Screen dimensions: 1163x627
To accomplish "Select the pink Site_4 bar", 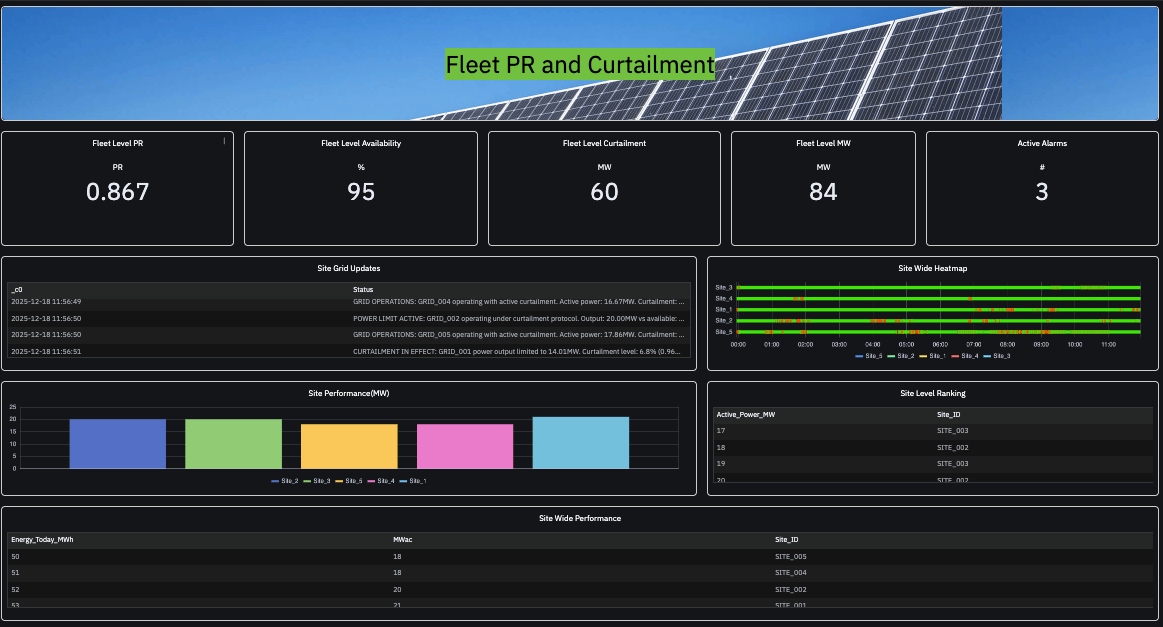I will [x=465, y=446].
